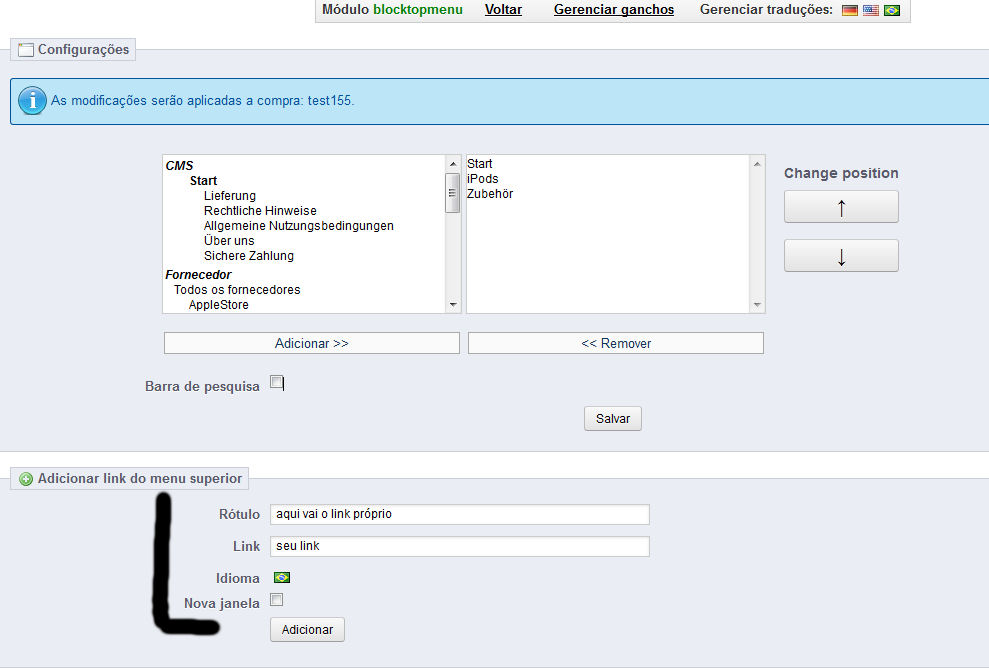Toggle the Barra de pesquisa checkbox
This screenshot has width=989, height=668.
276,382
